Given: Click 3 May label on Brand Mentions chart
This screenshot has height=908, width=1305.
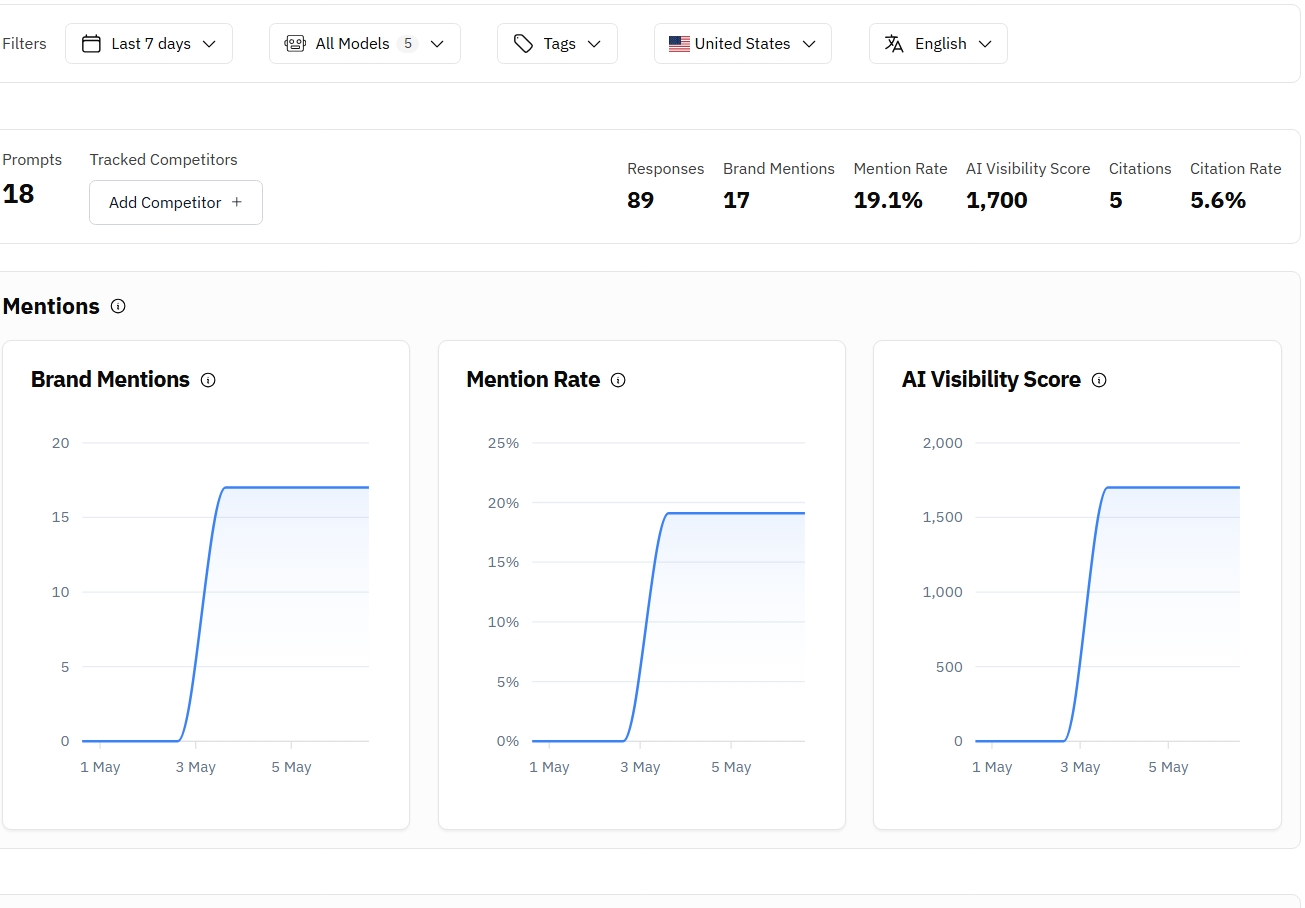Looking at the screenshot, I should point(195,767).
